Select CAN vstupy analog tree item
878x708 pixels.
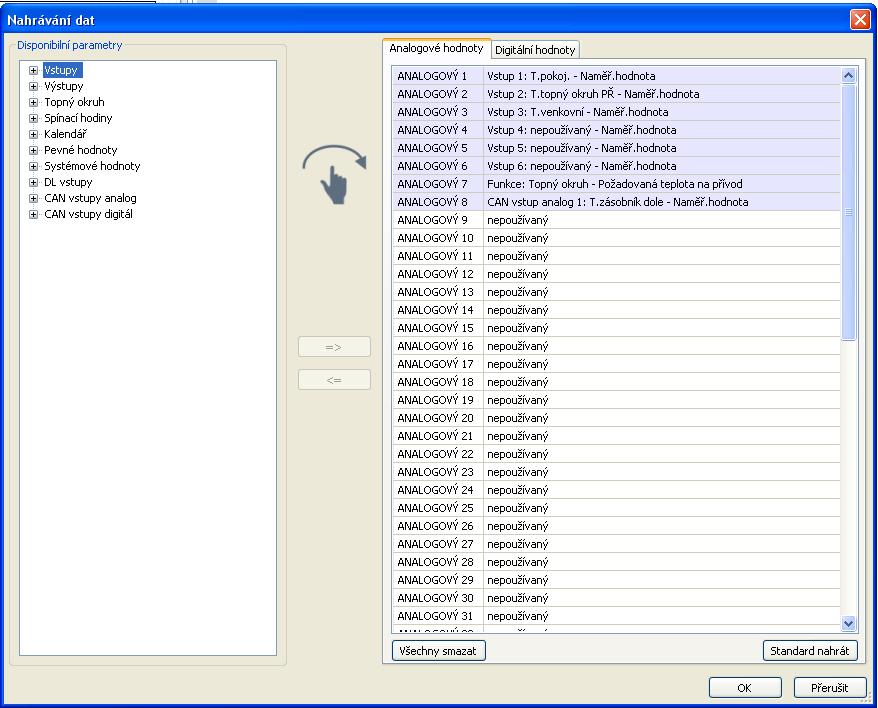pos(90,198)
